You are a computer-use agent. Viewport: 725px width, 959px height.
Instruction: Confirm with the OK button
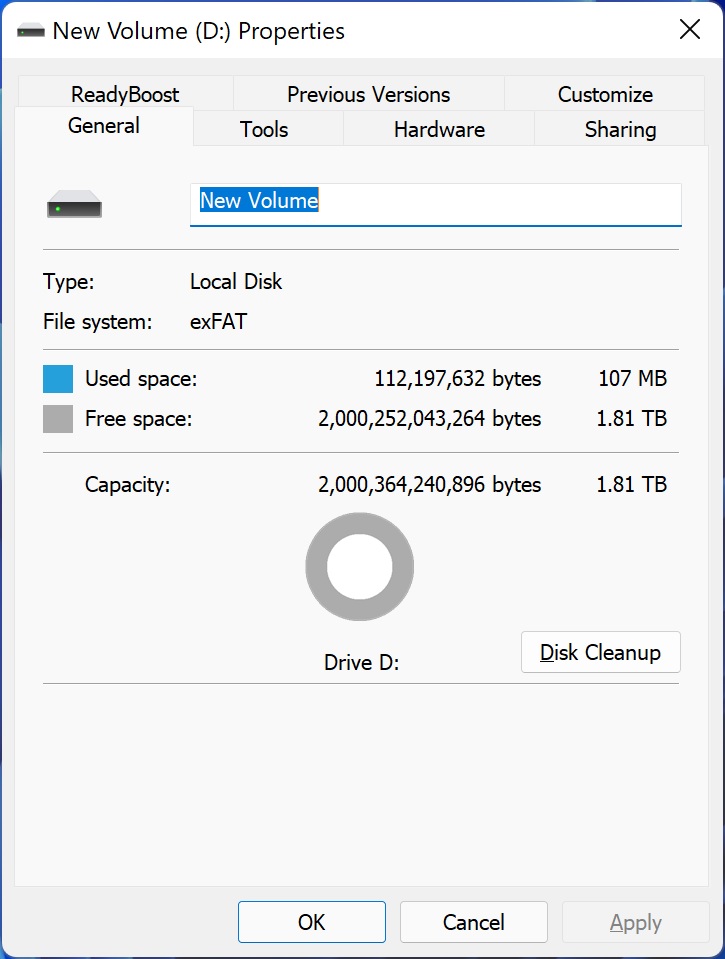pos(312,922)
